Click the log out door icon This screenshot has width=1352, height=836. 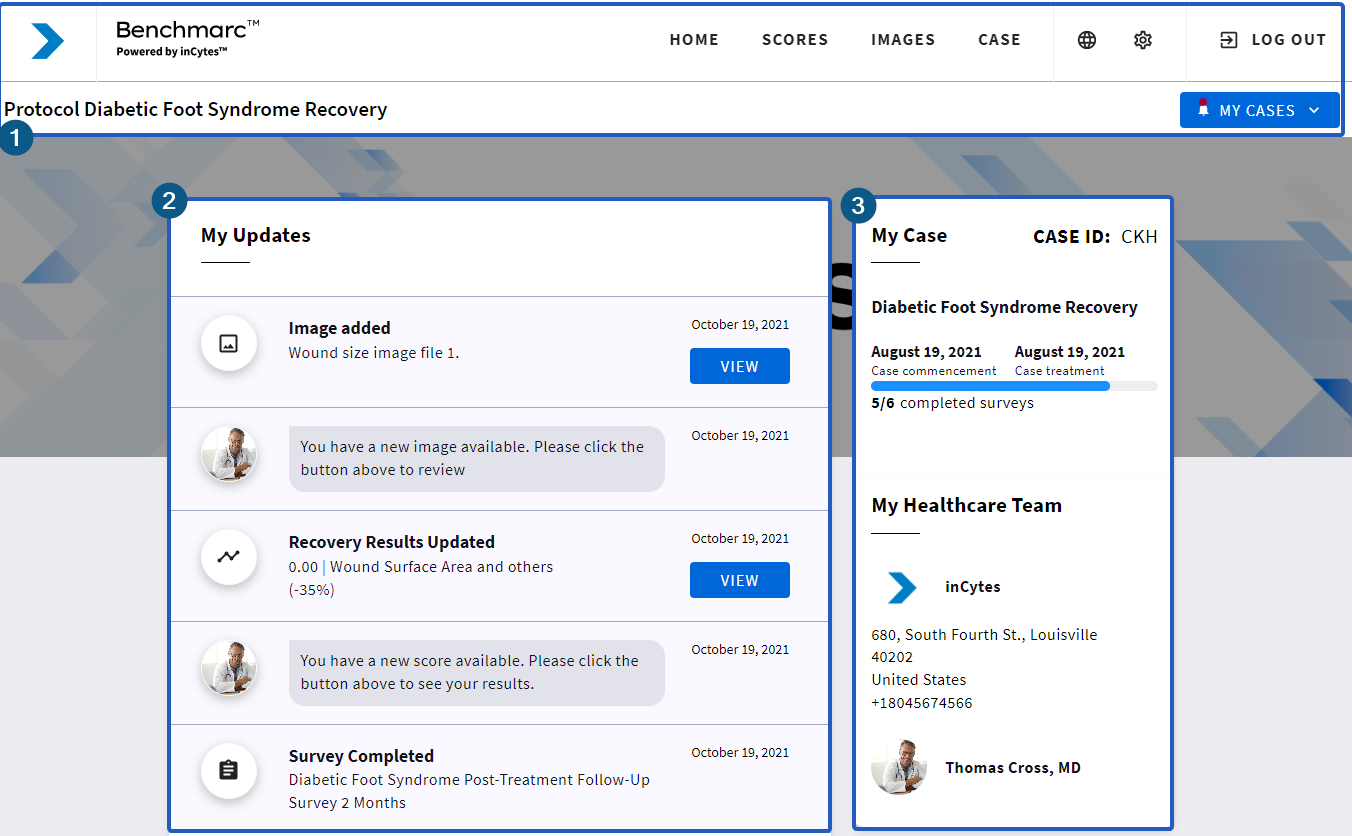coord(1228,40)
